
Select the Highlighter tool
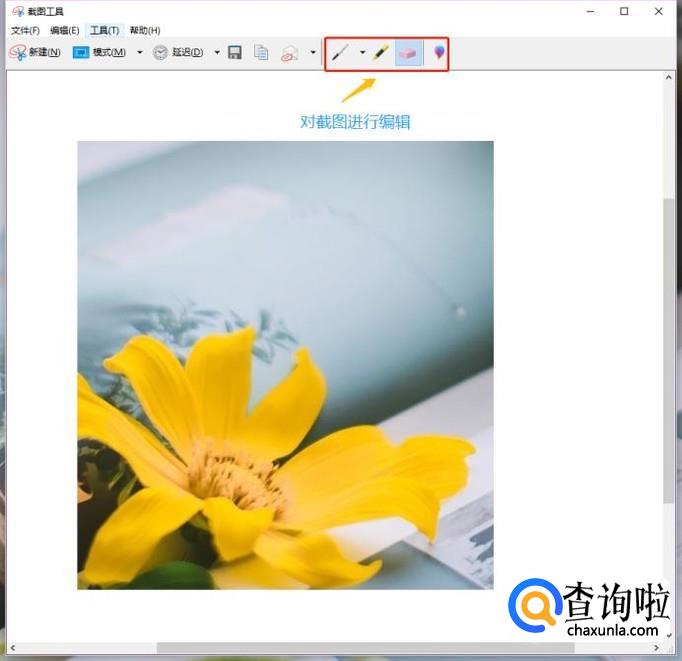pos(380,52)
